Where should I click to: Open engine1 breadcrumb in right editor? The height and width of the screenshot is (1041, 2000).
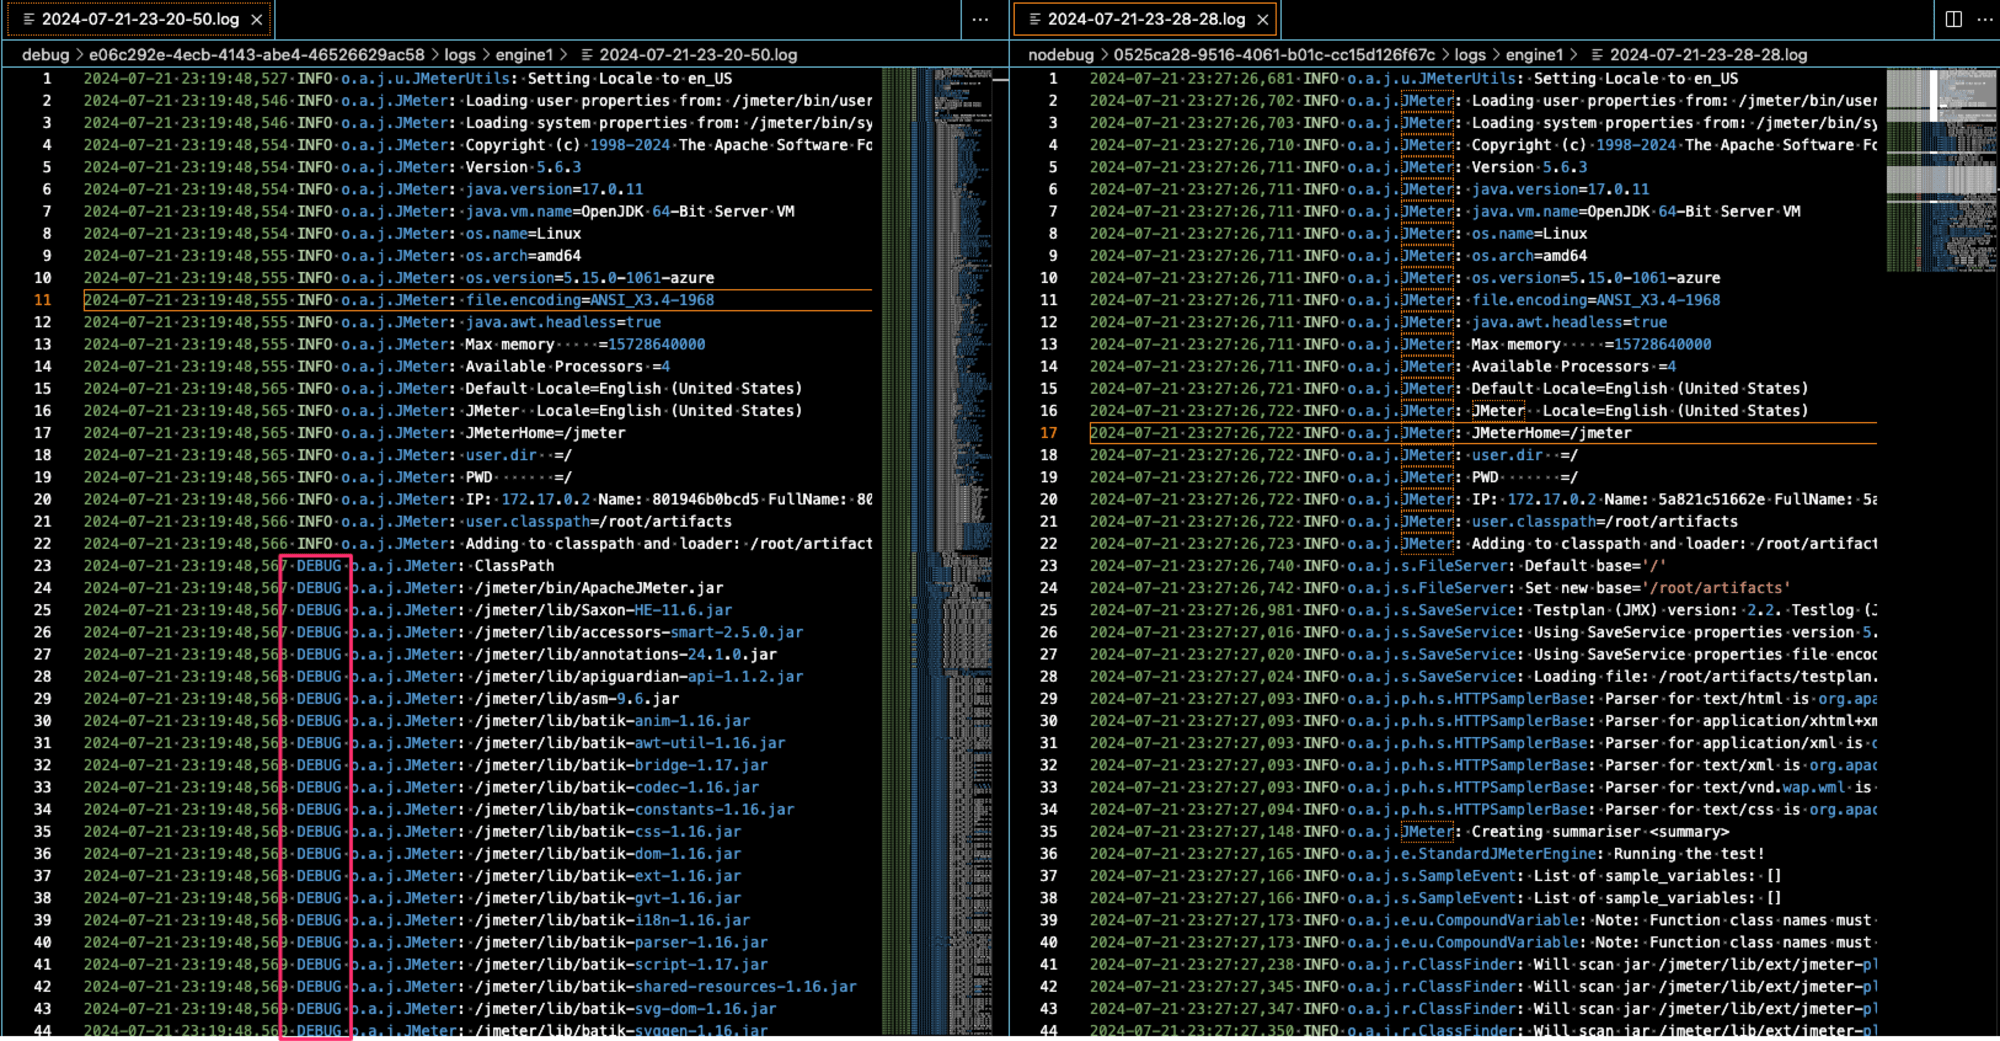[1534, 55]
